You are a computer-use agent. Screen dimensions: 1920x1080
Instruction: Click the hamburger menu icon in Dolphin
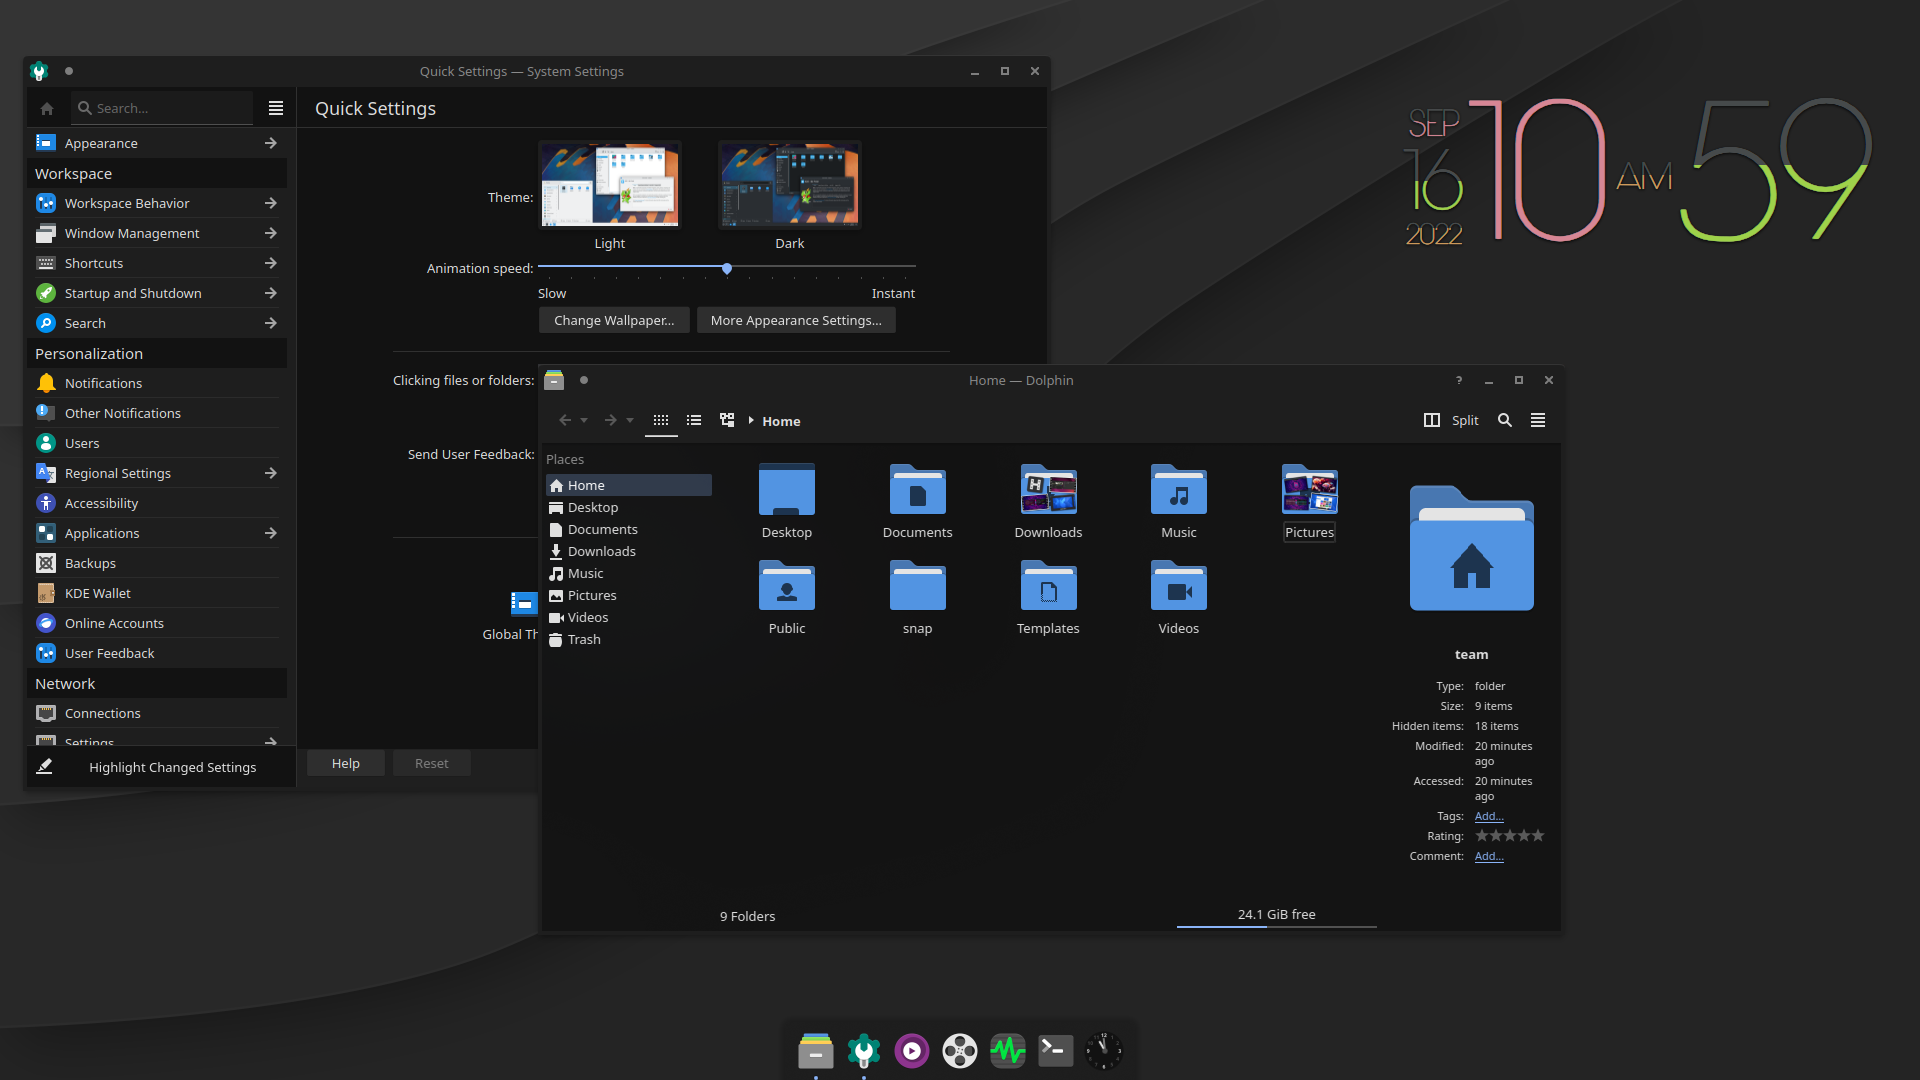(x=1538, y=421)
